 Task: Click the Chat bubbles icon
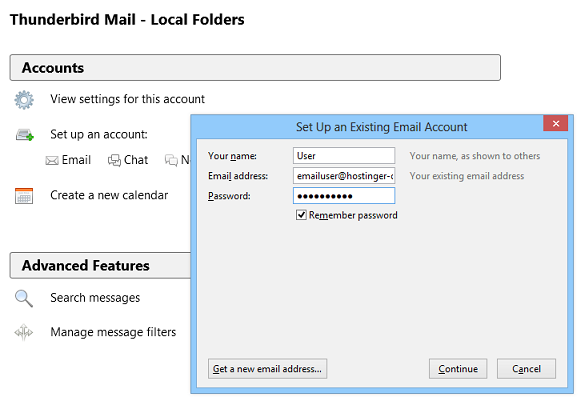pyautogui.click(x=114, y=161)
